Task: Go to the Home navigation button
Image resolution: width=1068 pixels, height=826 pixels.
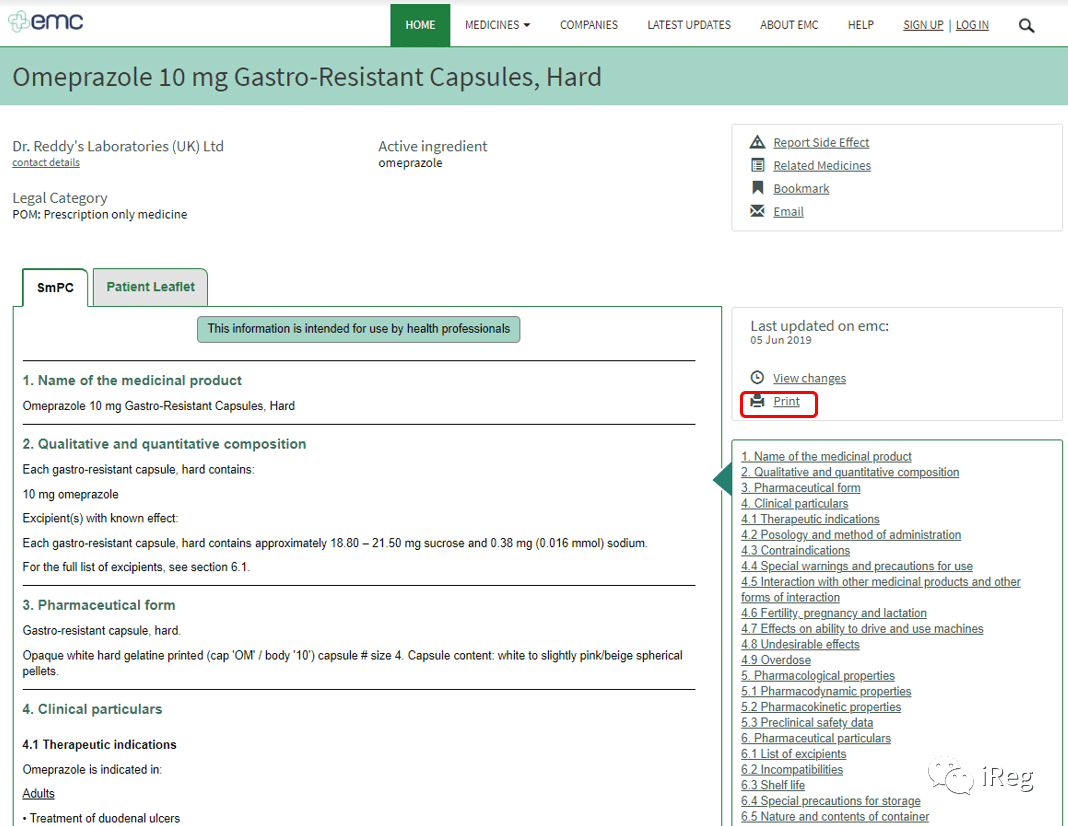Action: click(x=420, y=25)
